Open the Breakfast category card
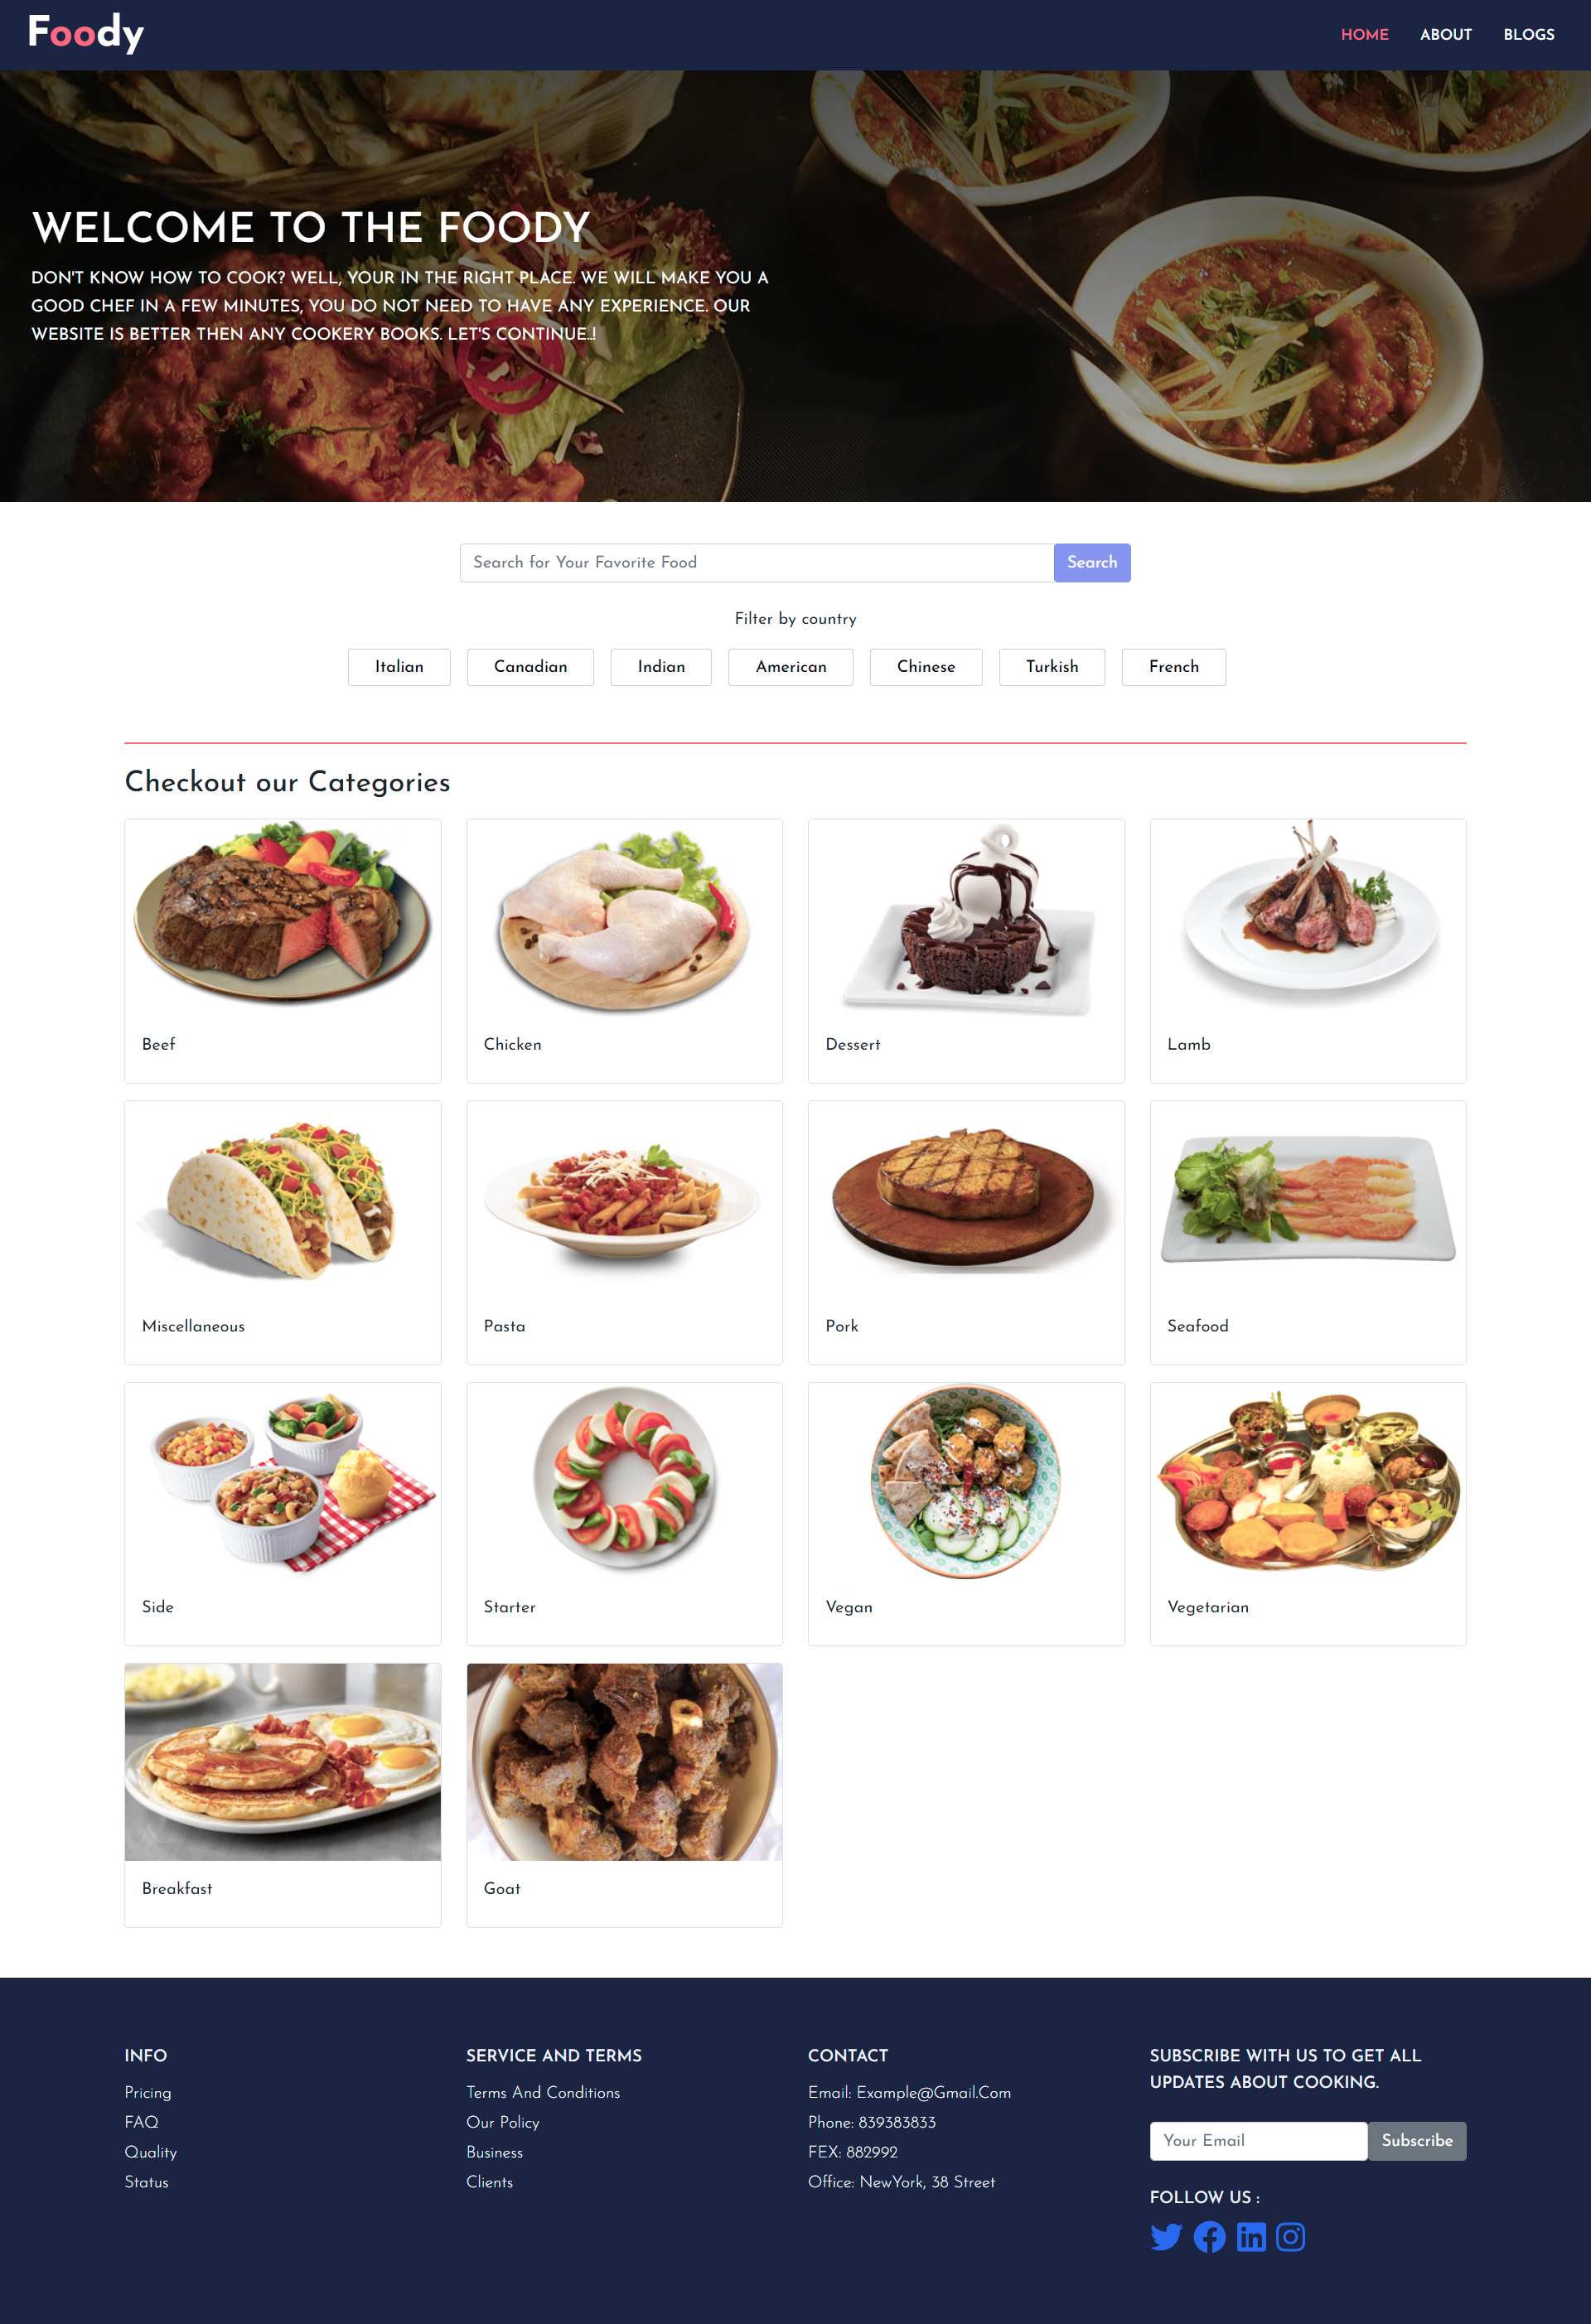The height and width of the screenshot is (2324, 1591). point(283,1795)
